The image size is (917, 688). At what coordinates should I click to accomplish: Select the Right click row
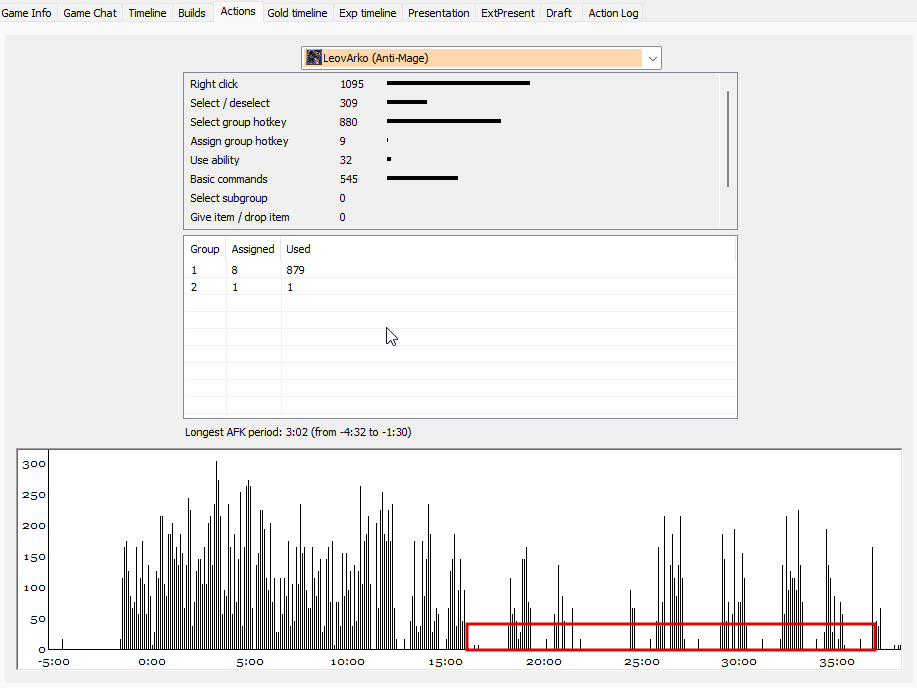click(x=451, y=84)
